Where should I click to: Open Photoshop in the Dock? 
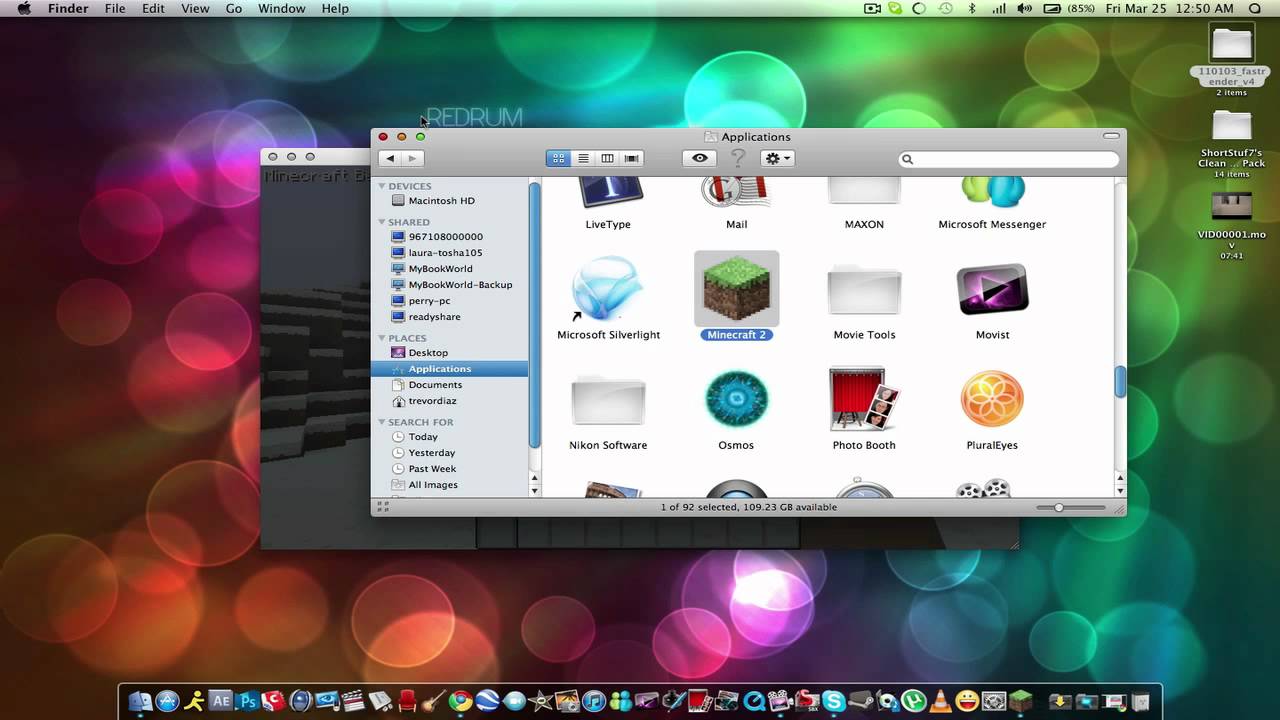click(x=247, y=701)
